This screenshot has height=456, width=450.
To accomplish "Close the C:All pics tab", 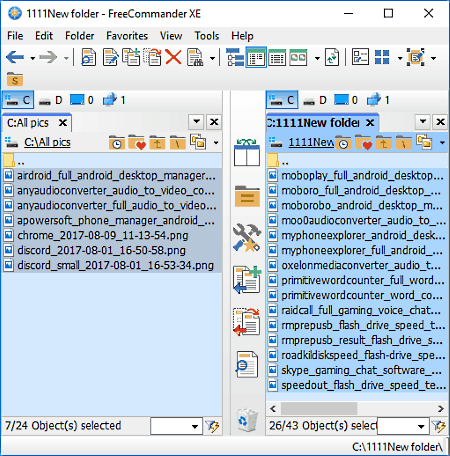I will coord(63,123).
